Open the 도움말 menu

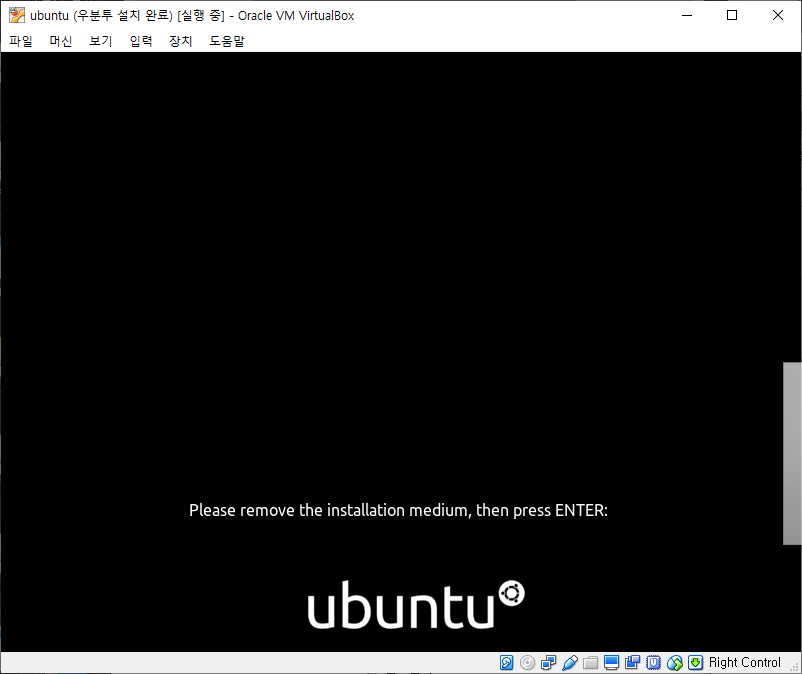coord(227,41)
